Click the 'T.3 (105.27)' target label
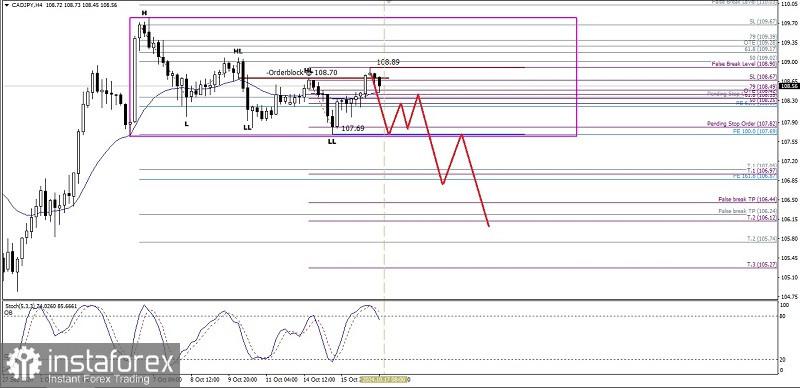The image size is (800, 388). click(x=762, y=265)
